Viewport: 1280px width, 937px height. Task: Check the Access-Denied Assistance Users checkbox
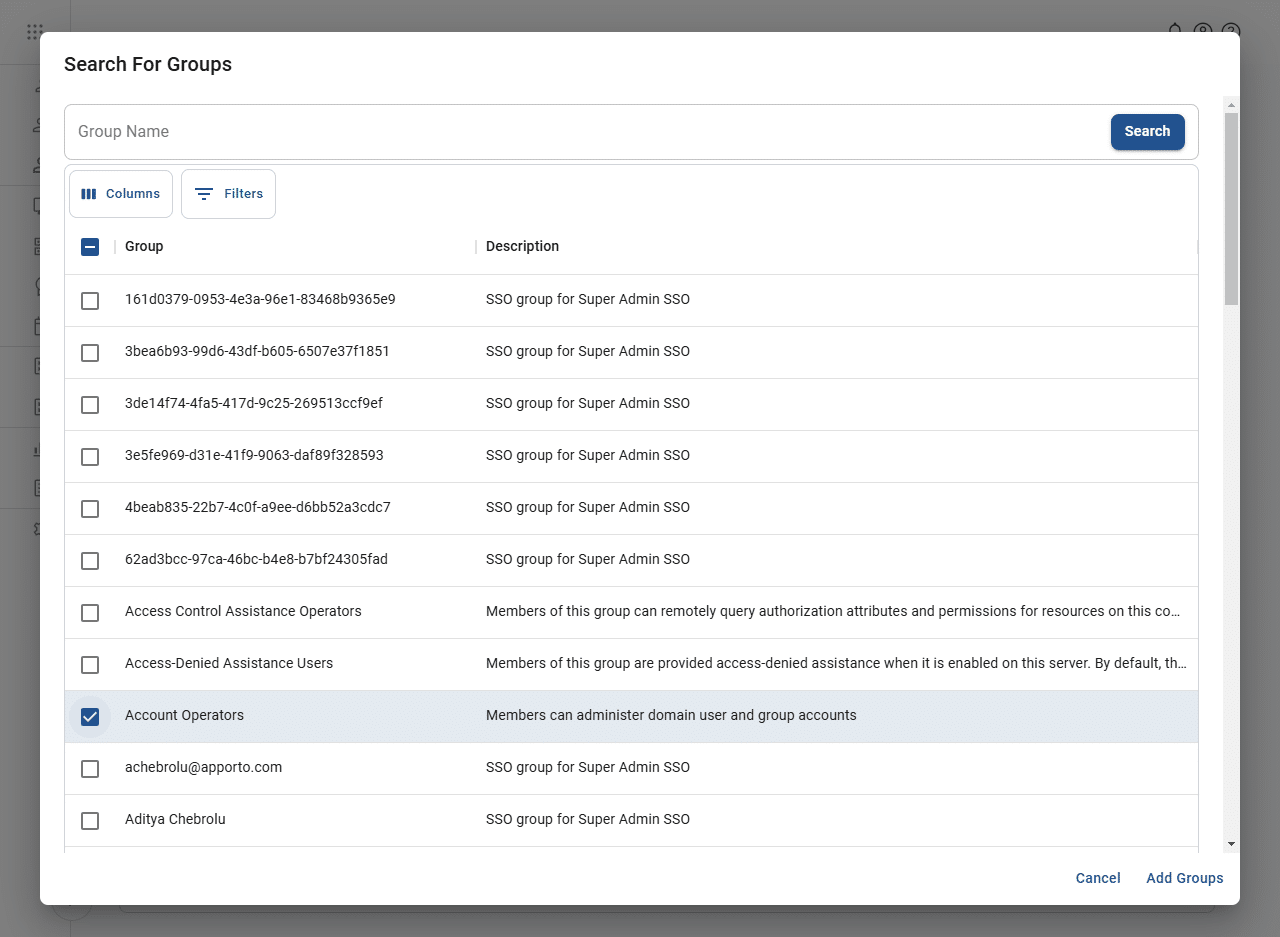pyautogui.click(x=90, y=664)
